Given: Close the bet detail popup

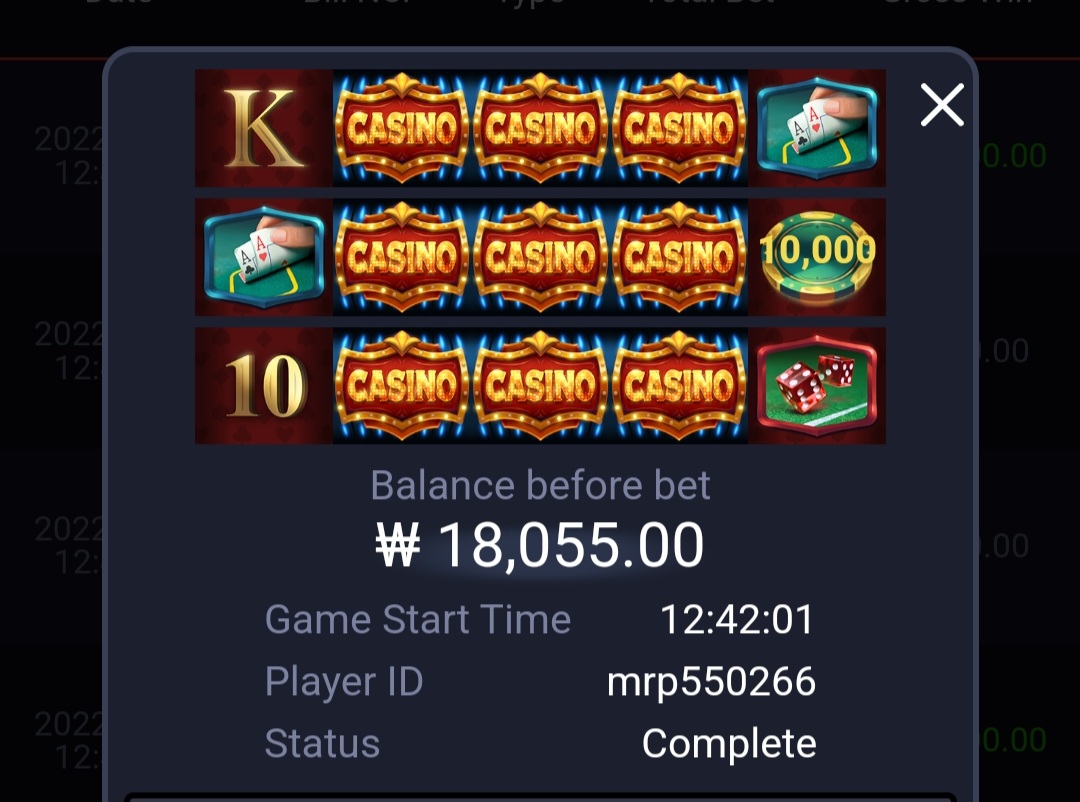Looking at the screenshot, I should pyautogui.click(x=942, y=105).
